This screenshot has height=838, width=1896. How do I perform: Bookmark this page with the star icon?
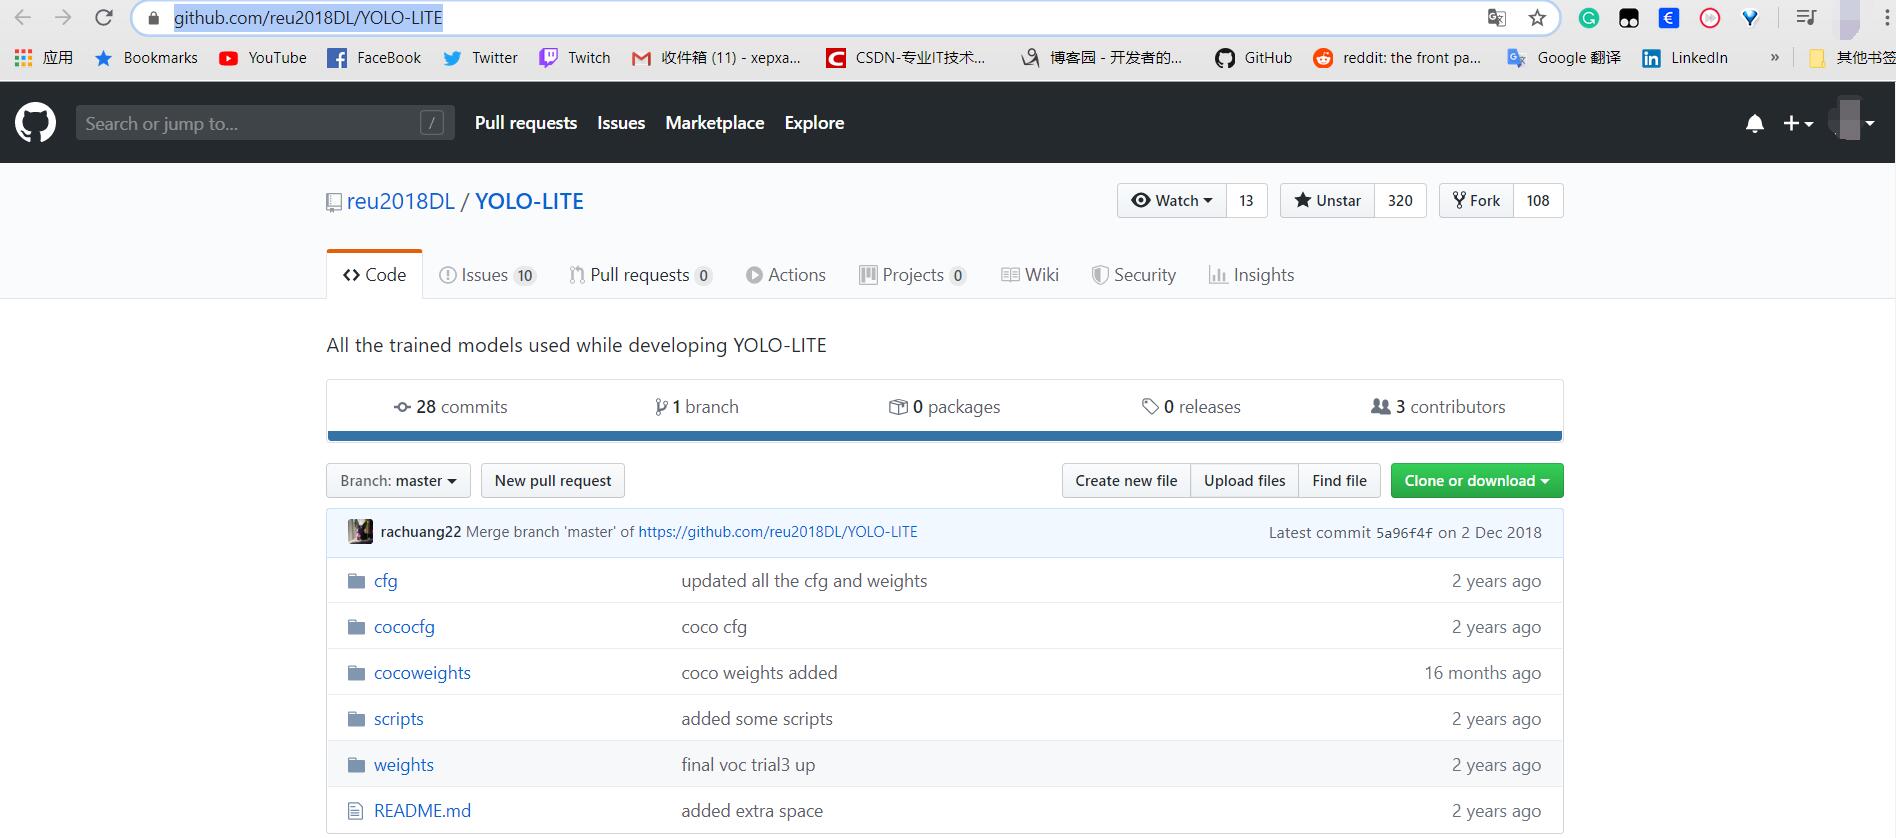[1537, 17]
